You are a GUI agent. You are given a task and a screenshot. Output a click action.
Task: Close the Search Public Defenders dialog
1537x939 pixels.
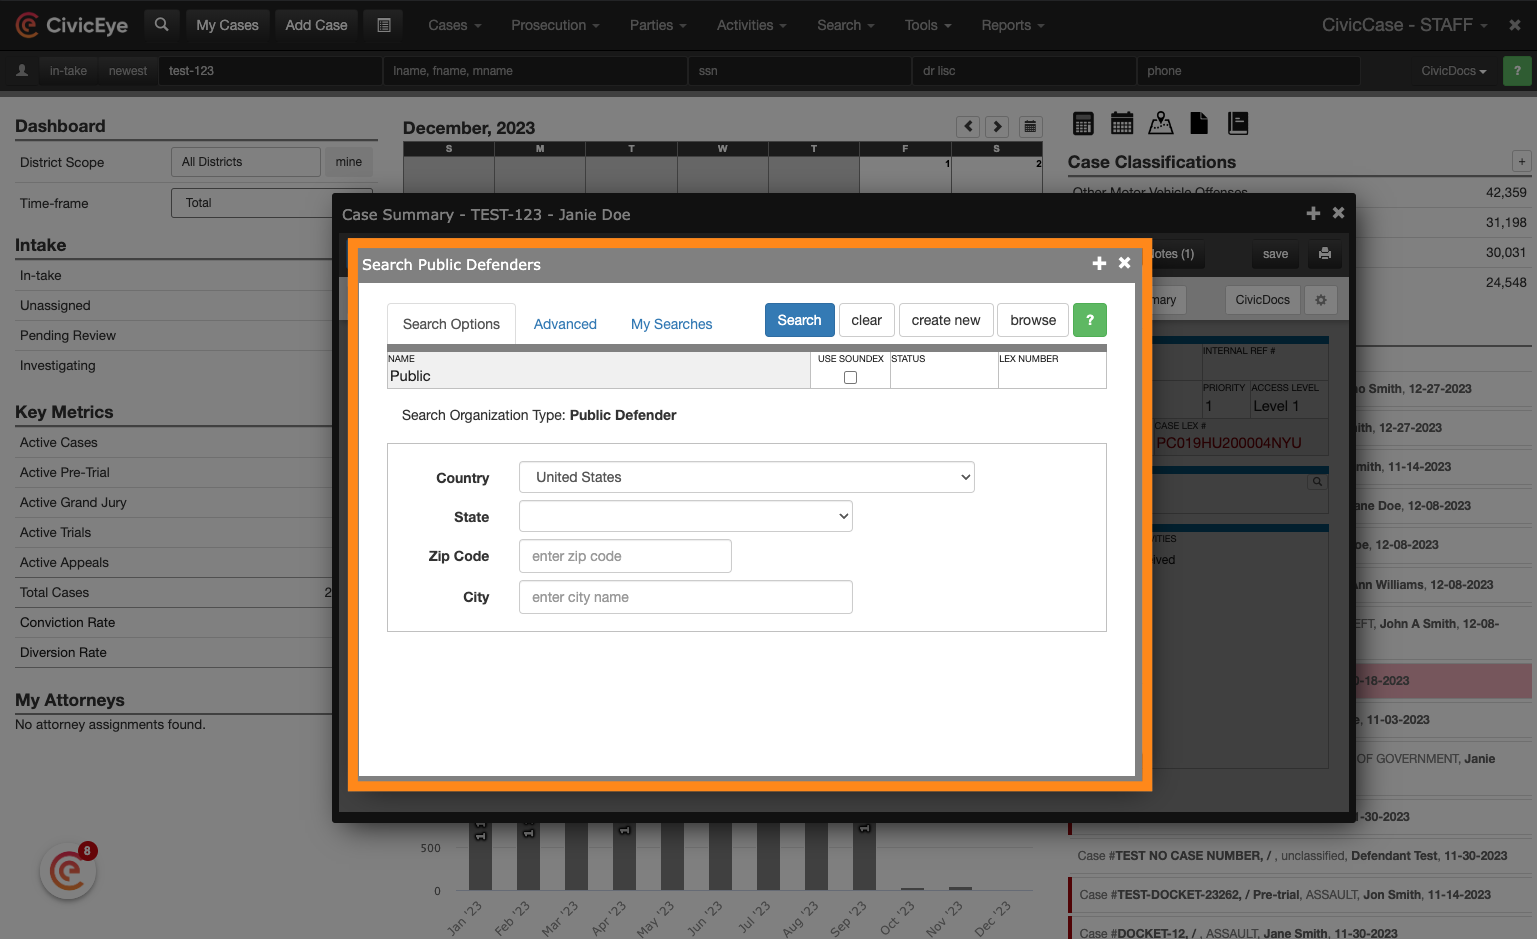click(1124, 263)
